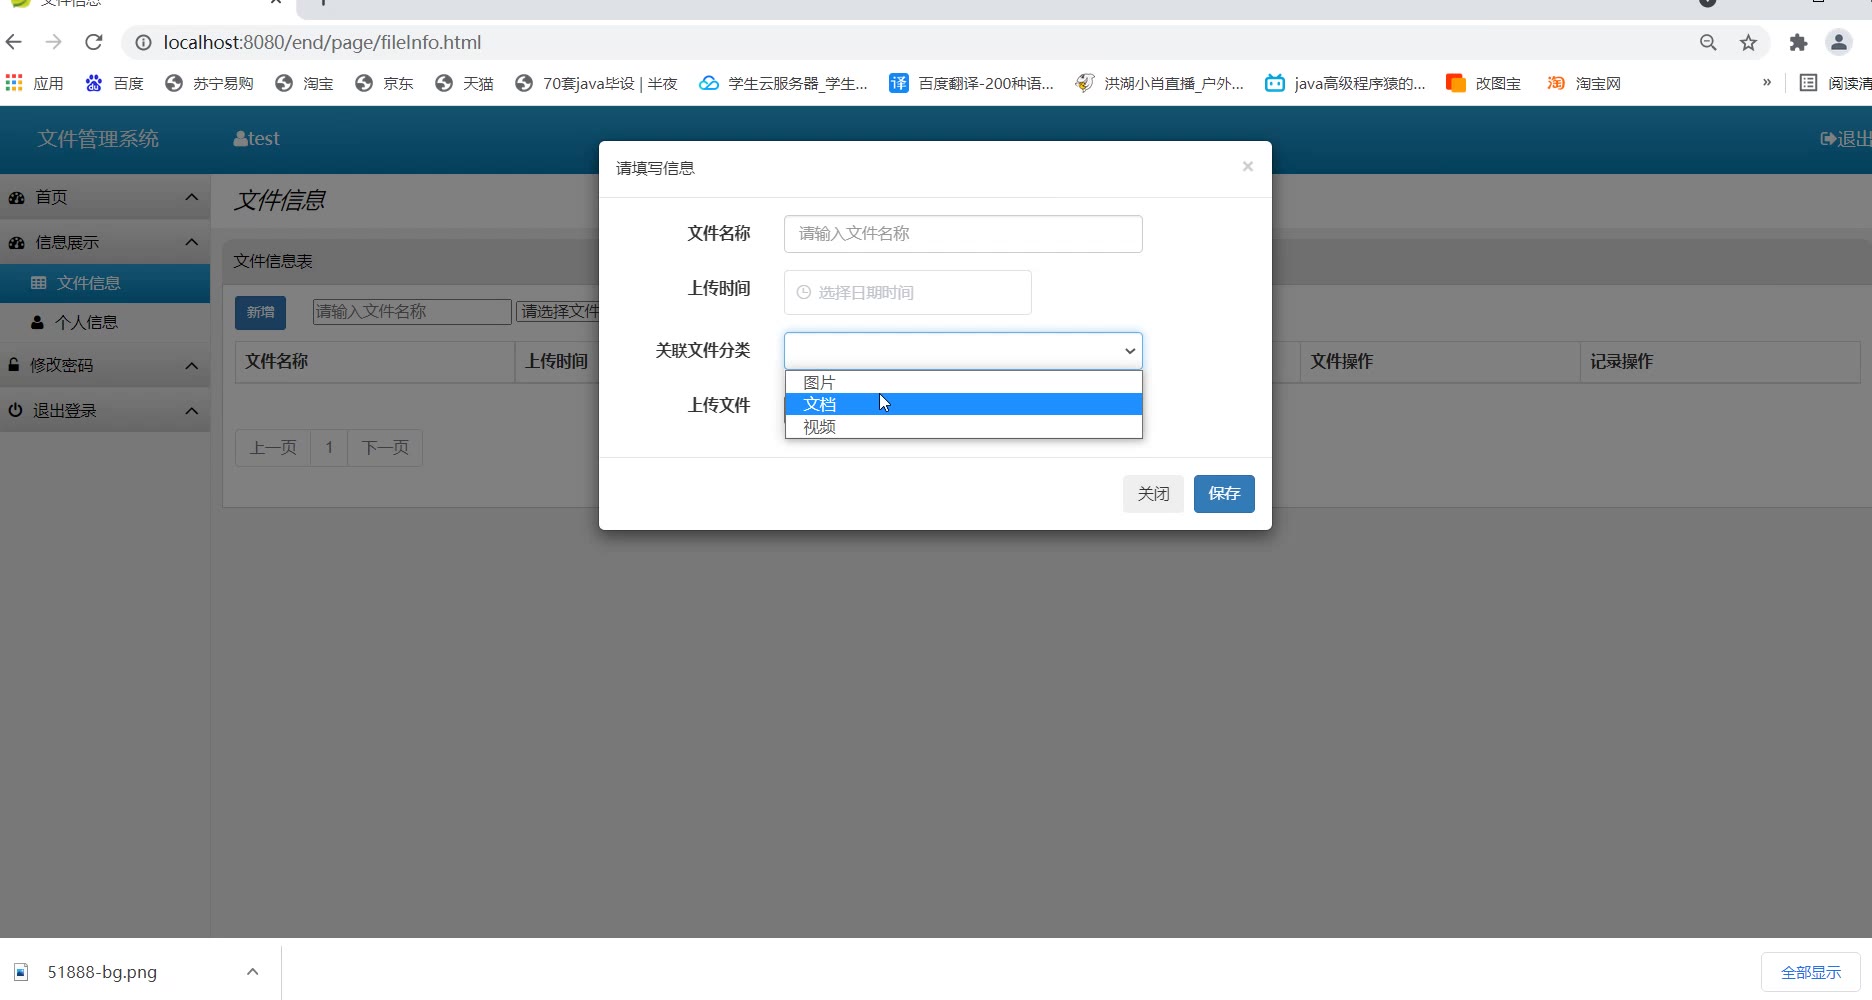Open the 70套java毕设 bookmark
Screen dimensions: 1872x1000
click(x=596, y=83)
